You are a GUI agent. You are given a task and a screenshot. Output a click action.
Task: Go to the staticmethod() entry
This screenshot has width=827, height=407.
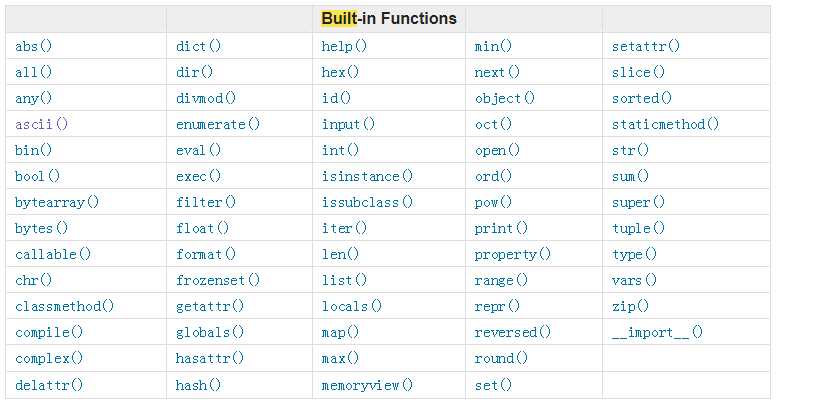point(666,124)
